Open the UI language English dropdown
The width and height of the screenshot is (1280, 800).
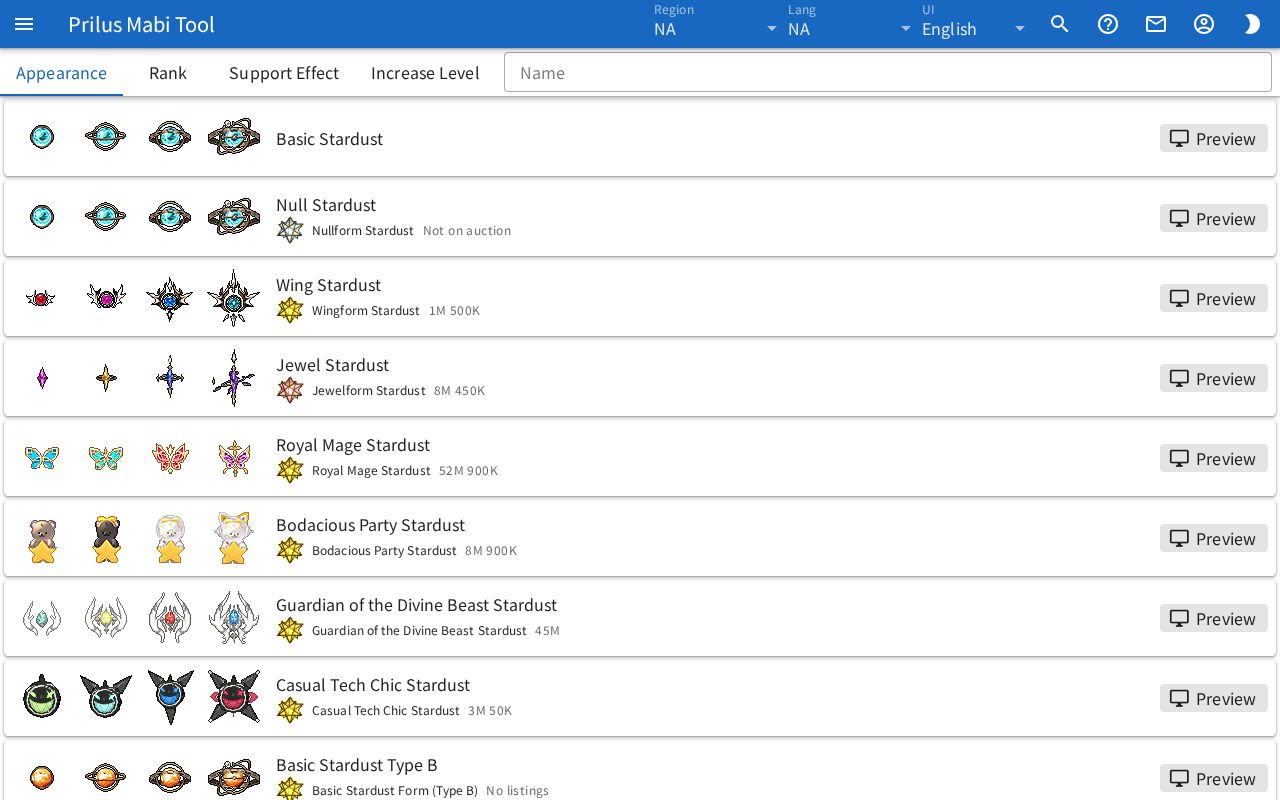pos(975,24)
